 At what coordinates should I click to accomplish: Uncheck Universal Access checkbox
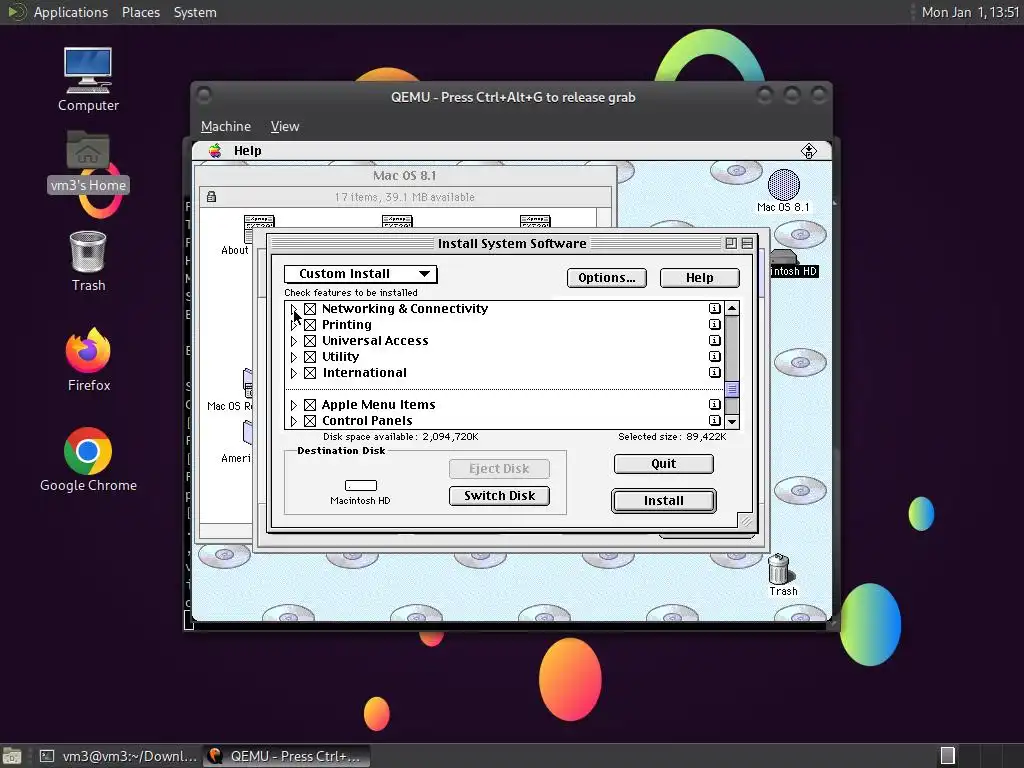310,341
